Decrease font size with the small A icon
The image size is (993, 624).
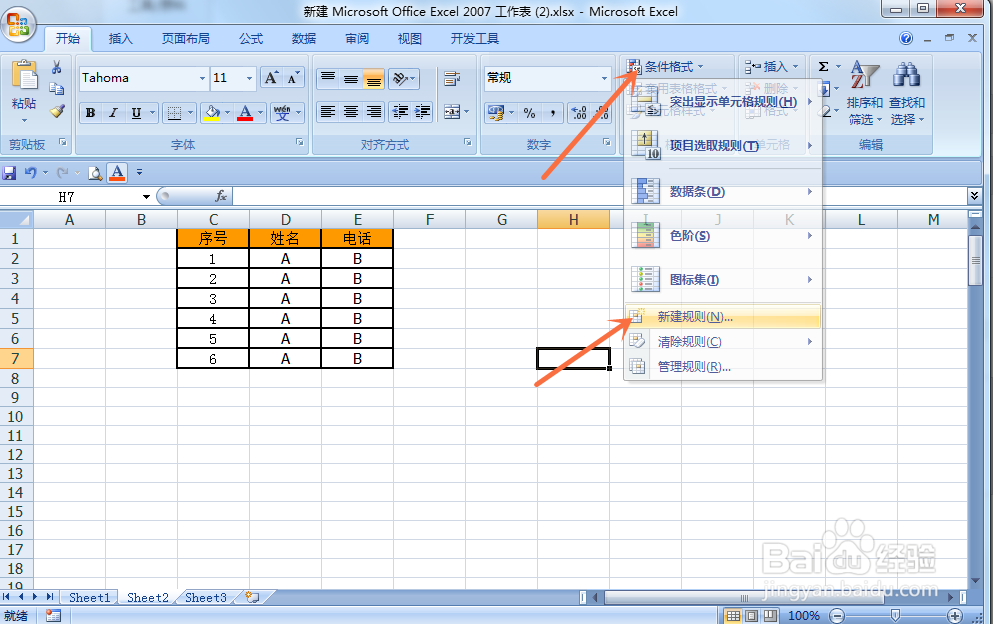pyautogui.click(x=292, y=78)
